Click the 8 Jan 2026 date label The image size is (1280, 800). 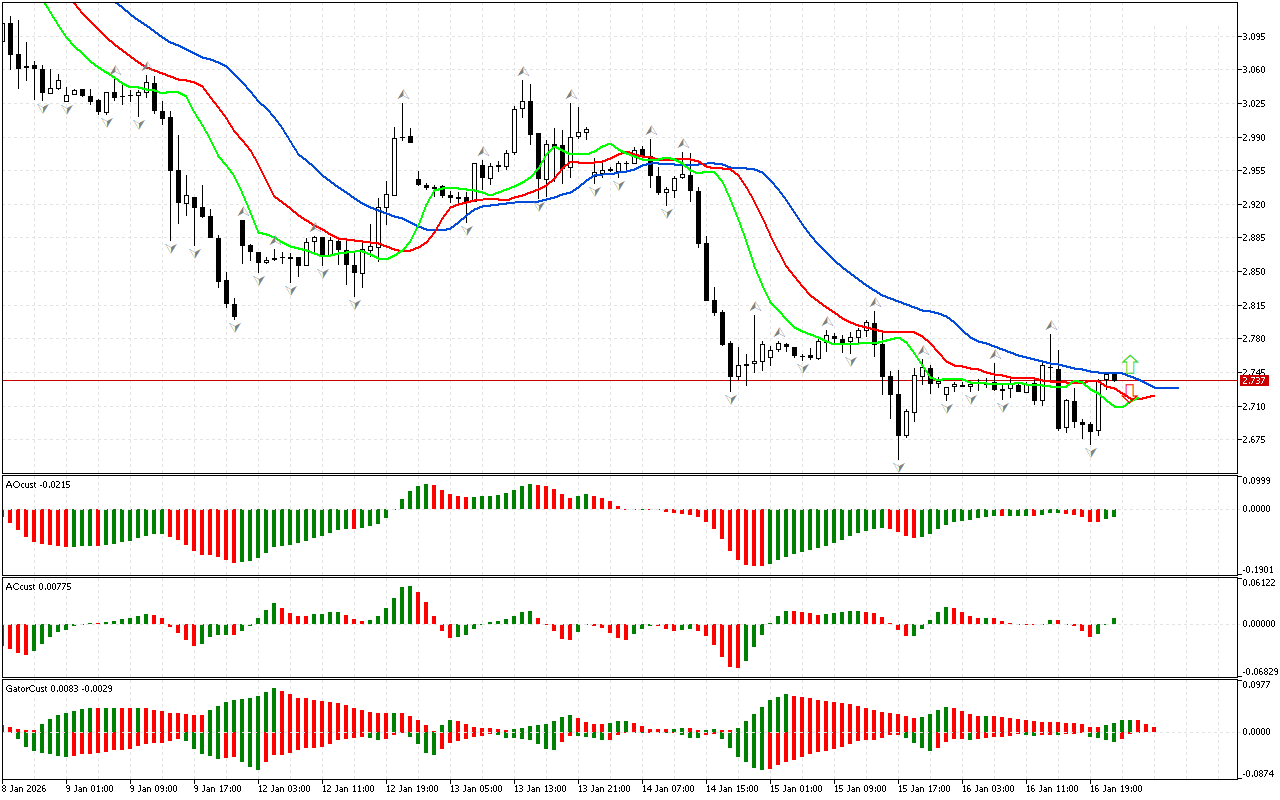coord(24,788)
